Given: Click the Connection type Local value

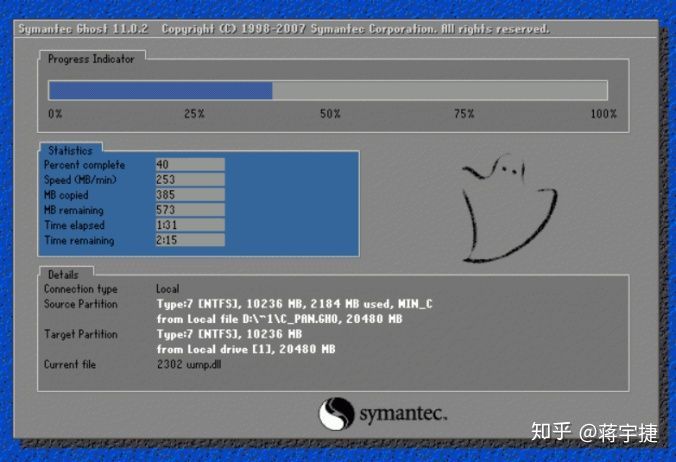Looking at the screenshot, I should click(168, 289).
